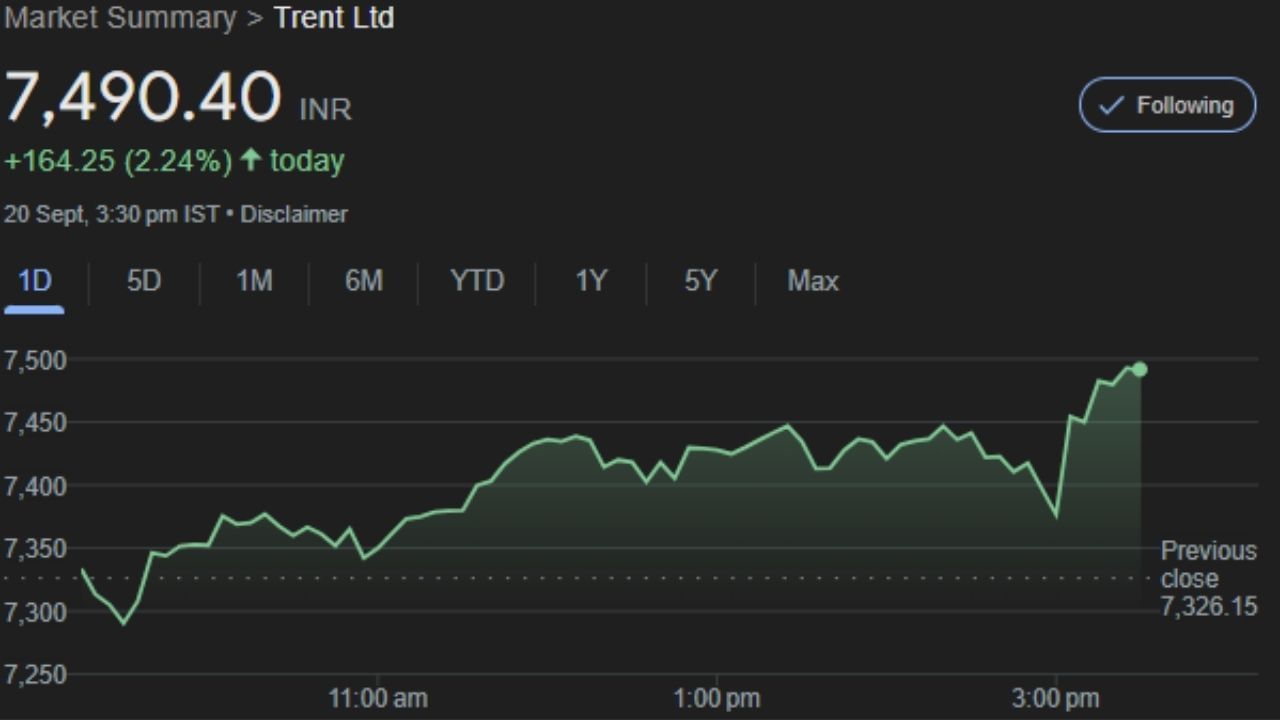Viewport: 1280px width, 720px height.
Task: Switch to the 1M time range tab
Action: [x=254, y=281]
